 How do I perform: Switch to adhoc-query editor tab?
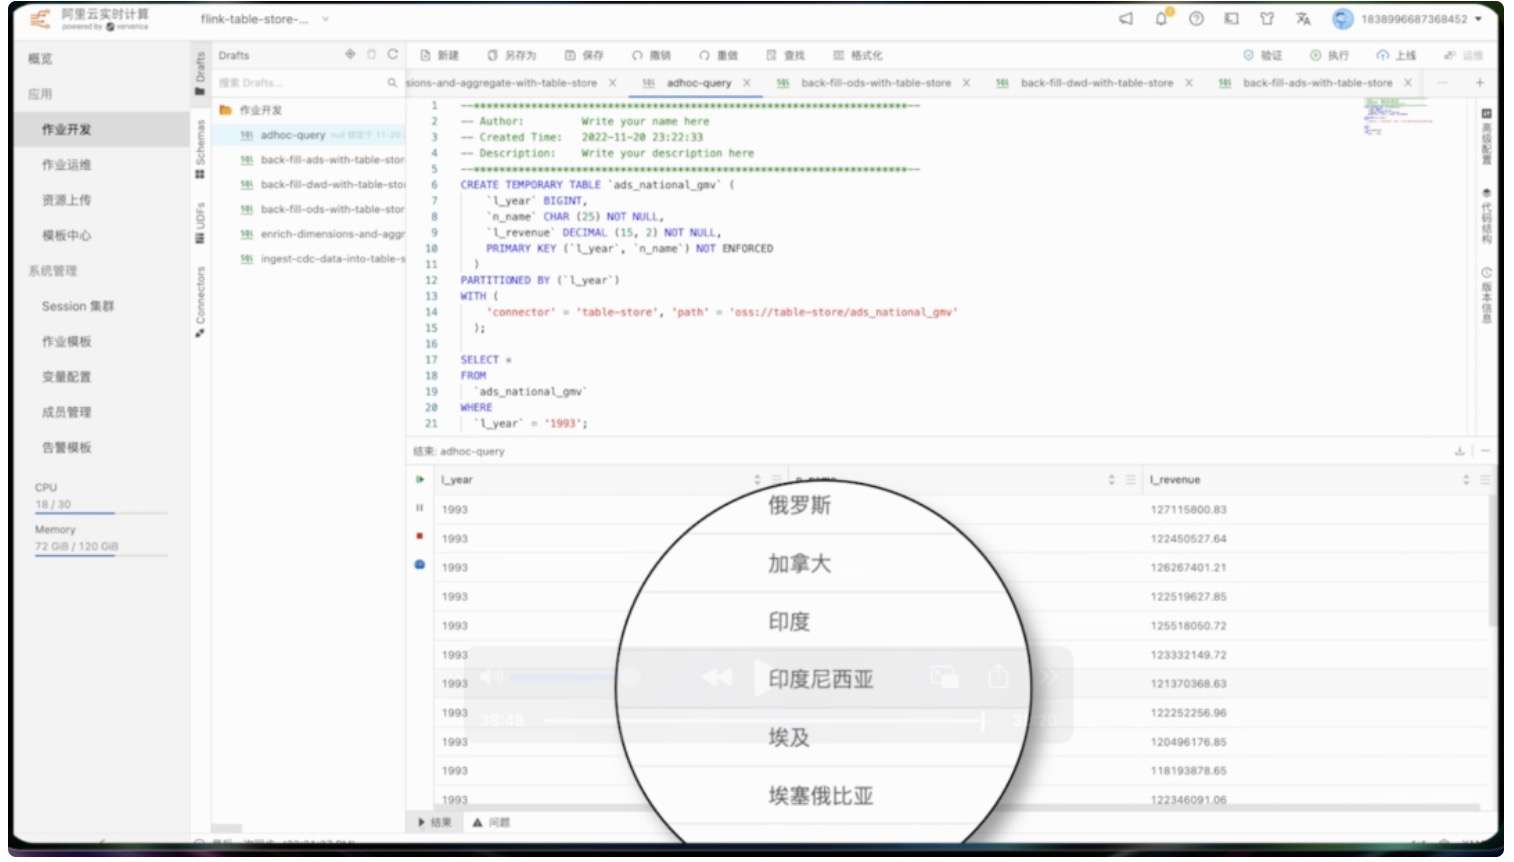click(699, 83)
